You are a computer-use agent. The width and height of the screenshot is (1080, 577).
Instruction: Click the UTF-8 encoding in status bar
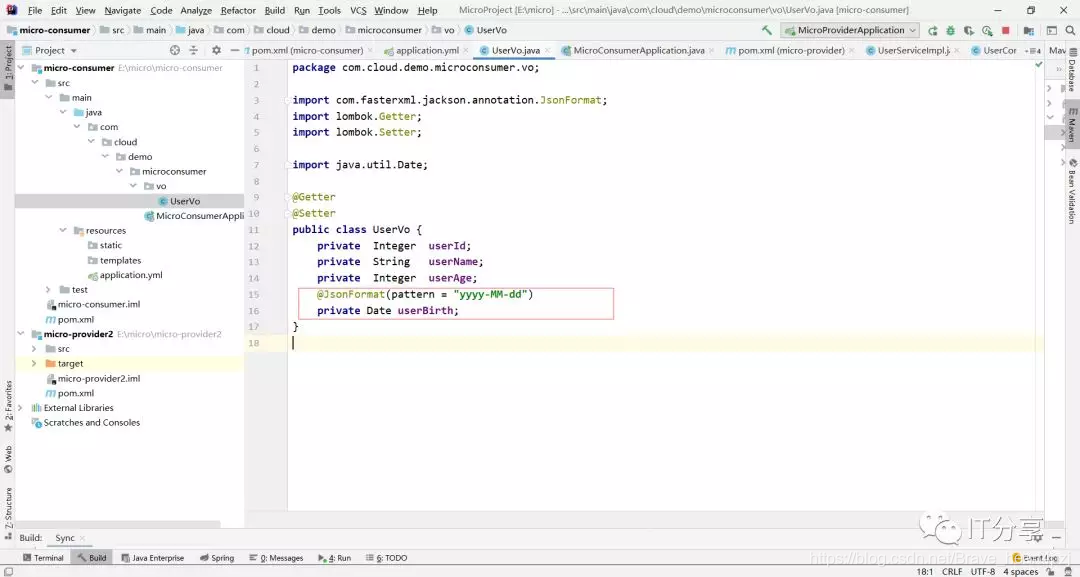983,571
